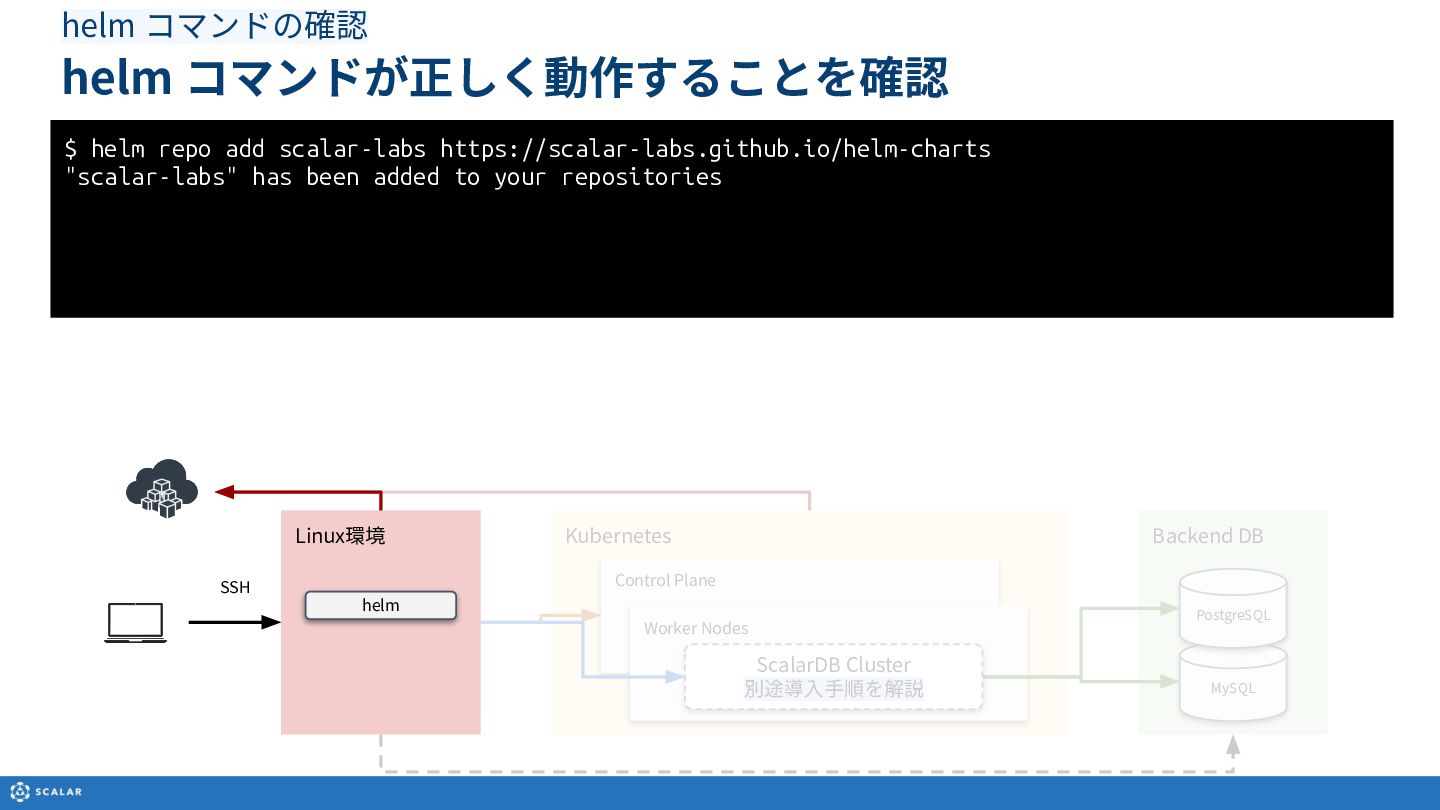This screenshot has width=1440, height=810.
Task: Click the black SSH arrow to Linux
Action: coord(235,622)
